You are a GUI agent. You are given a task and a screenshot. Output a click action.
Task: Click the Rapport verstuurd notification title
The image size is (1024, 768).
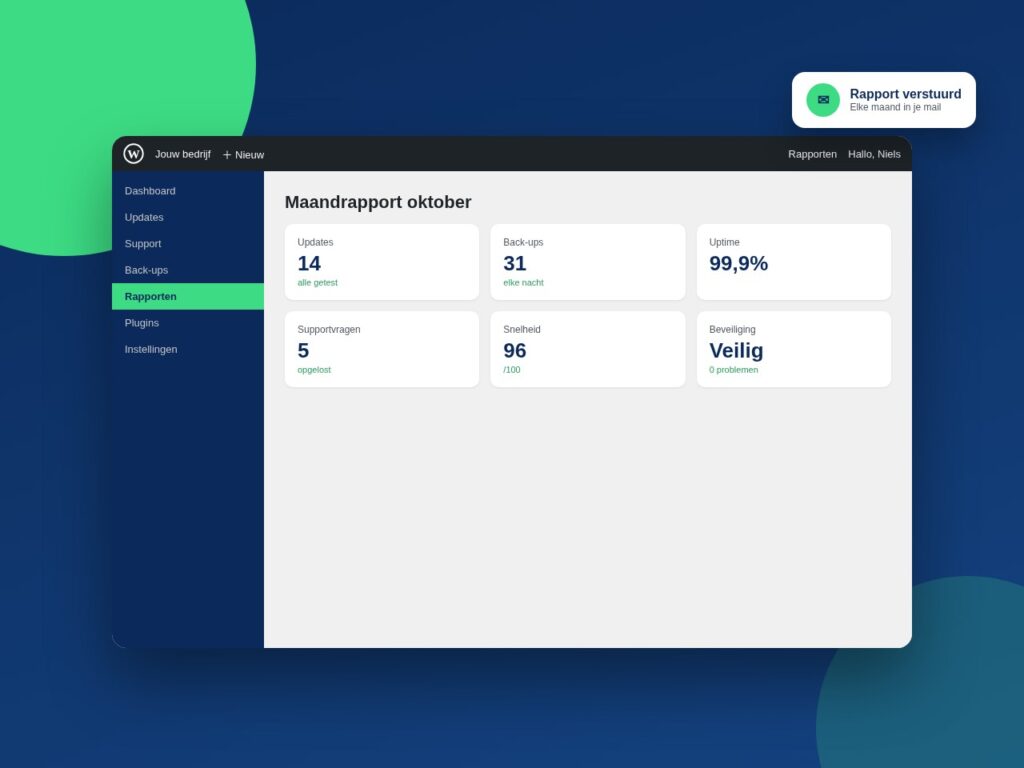click(x=905, y=94)
